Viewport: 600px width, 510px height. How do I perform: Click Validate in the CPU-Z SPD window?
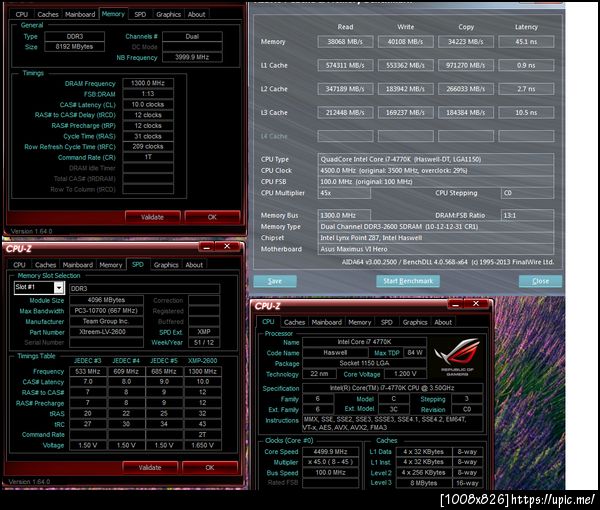pyautogui.click(x=150, y=468)
